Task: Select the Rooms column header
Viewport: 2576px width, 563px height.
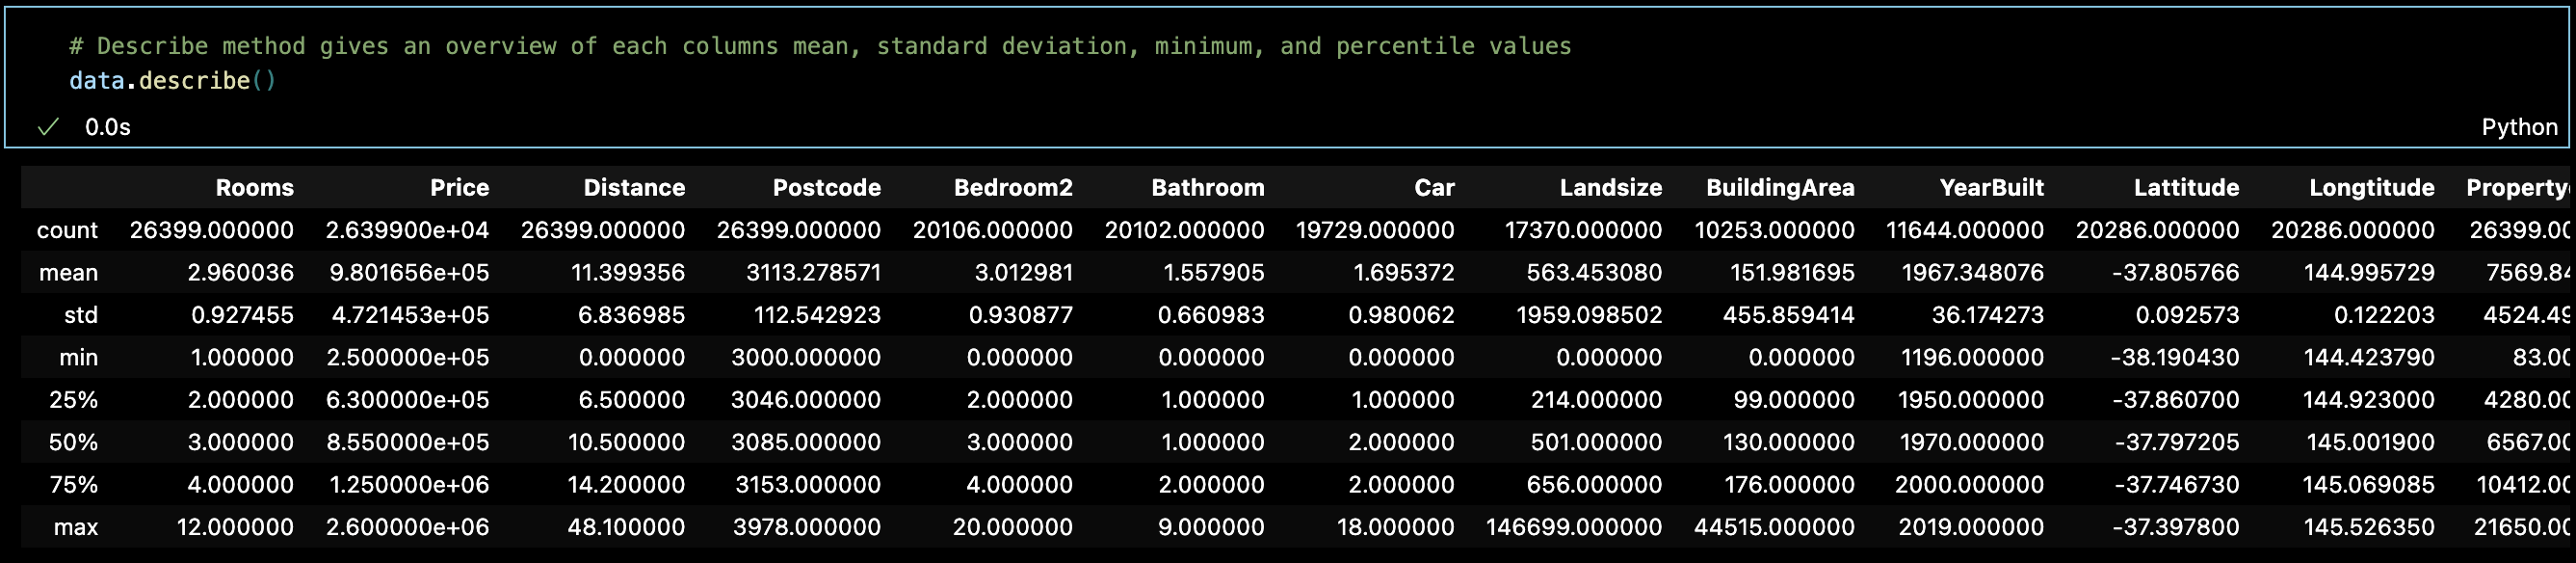Action: (254, 188)
